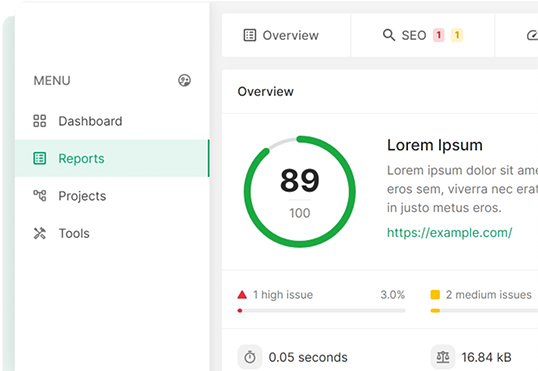This screenshot has height=371, width=538.
Task: Open Tools from the sidebar menu
Action: click(112, 233)
